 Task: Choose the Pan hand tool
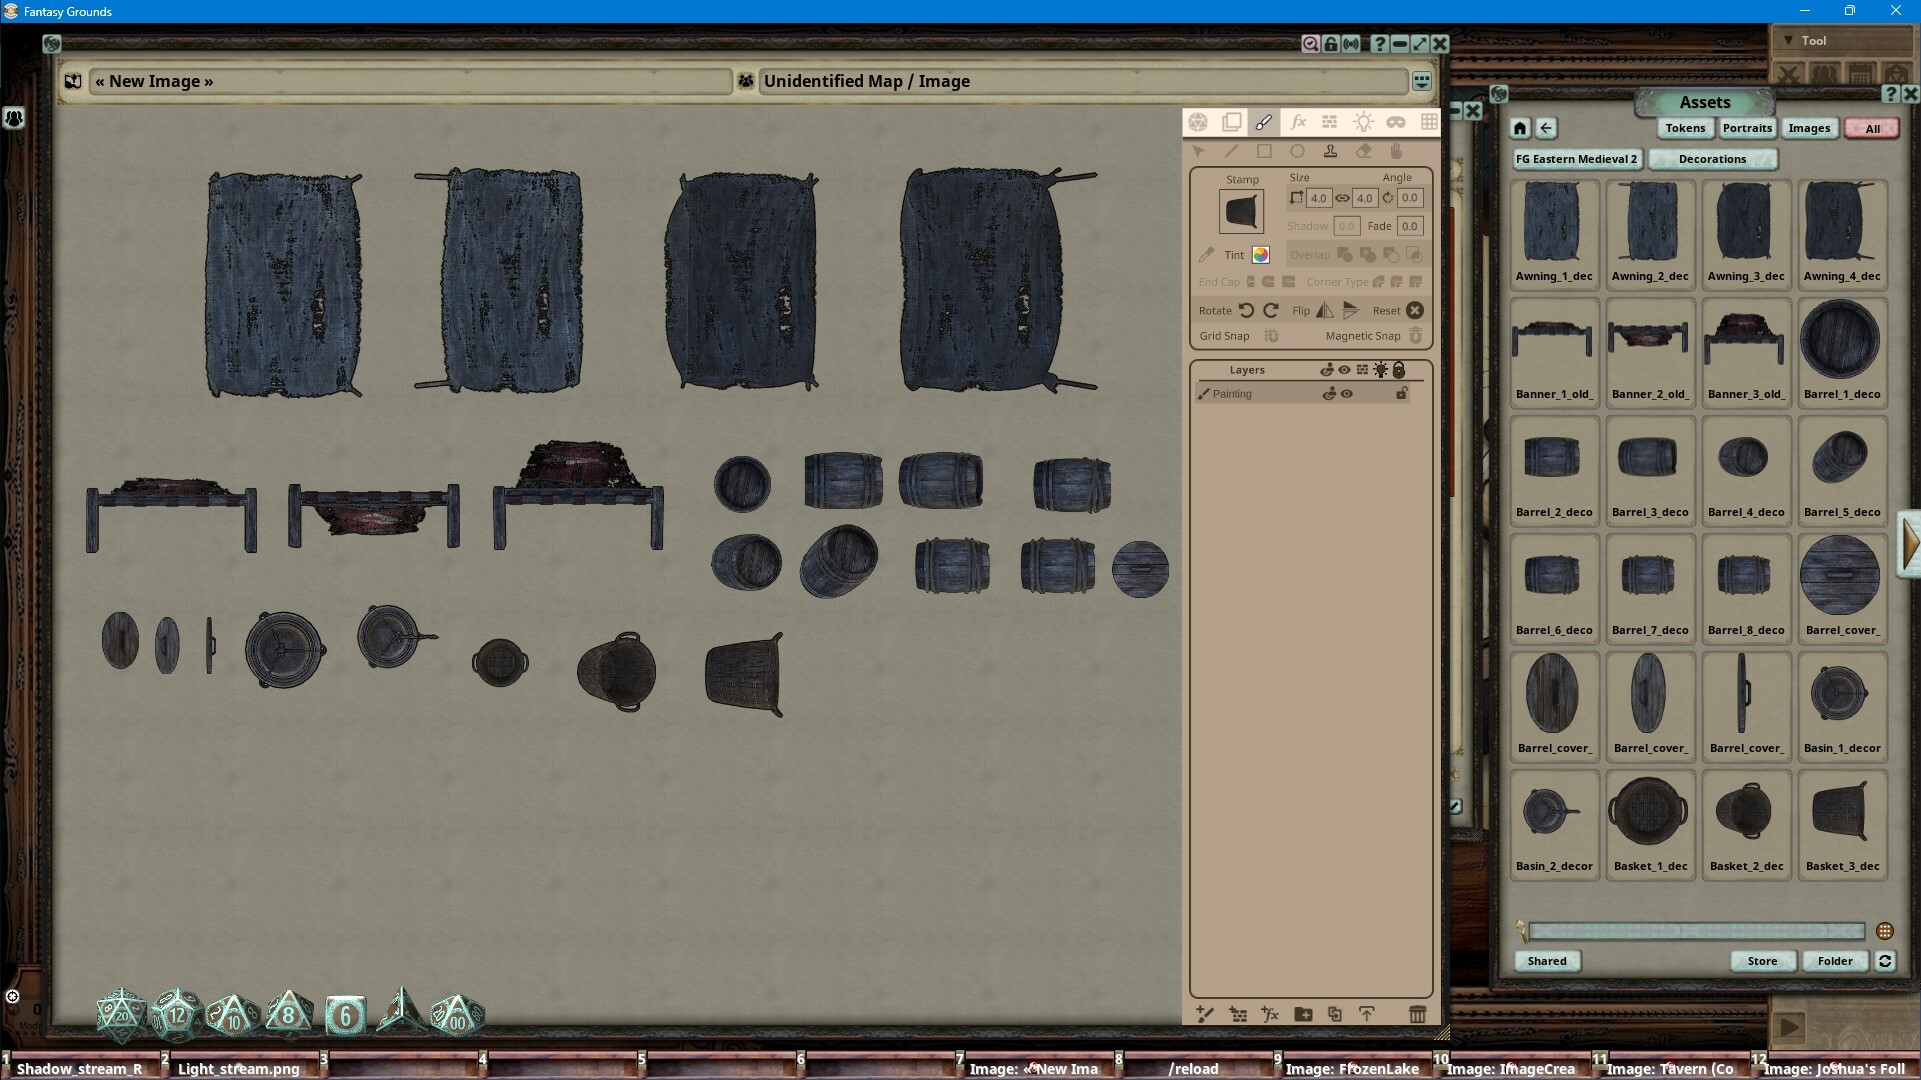(x=1397, y=151)
